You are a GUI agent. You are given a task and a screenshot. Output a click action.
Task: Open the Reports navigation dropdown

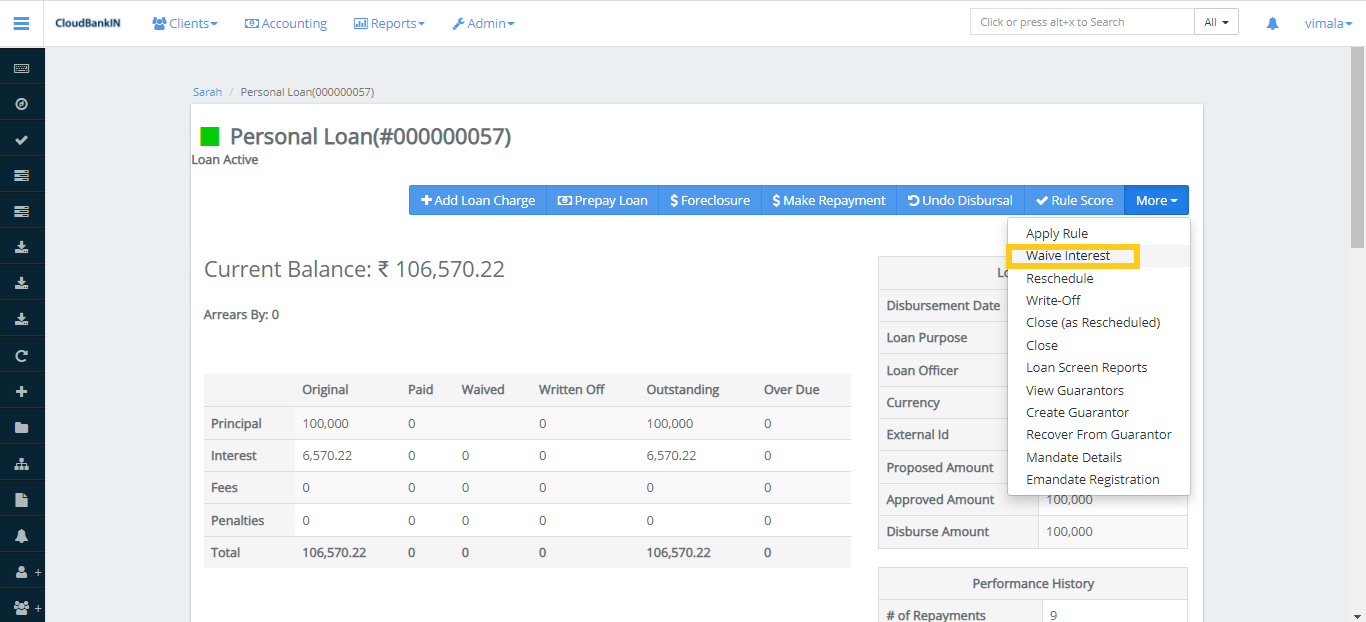(x=389, y=22)
